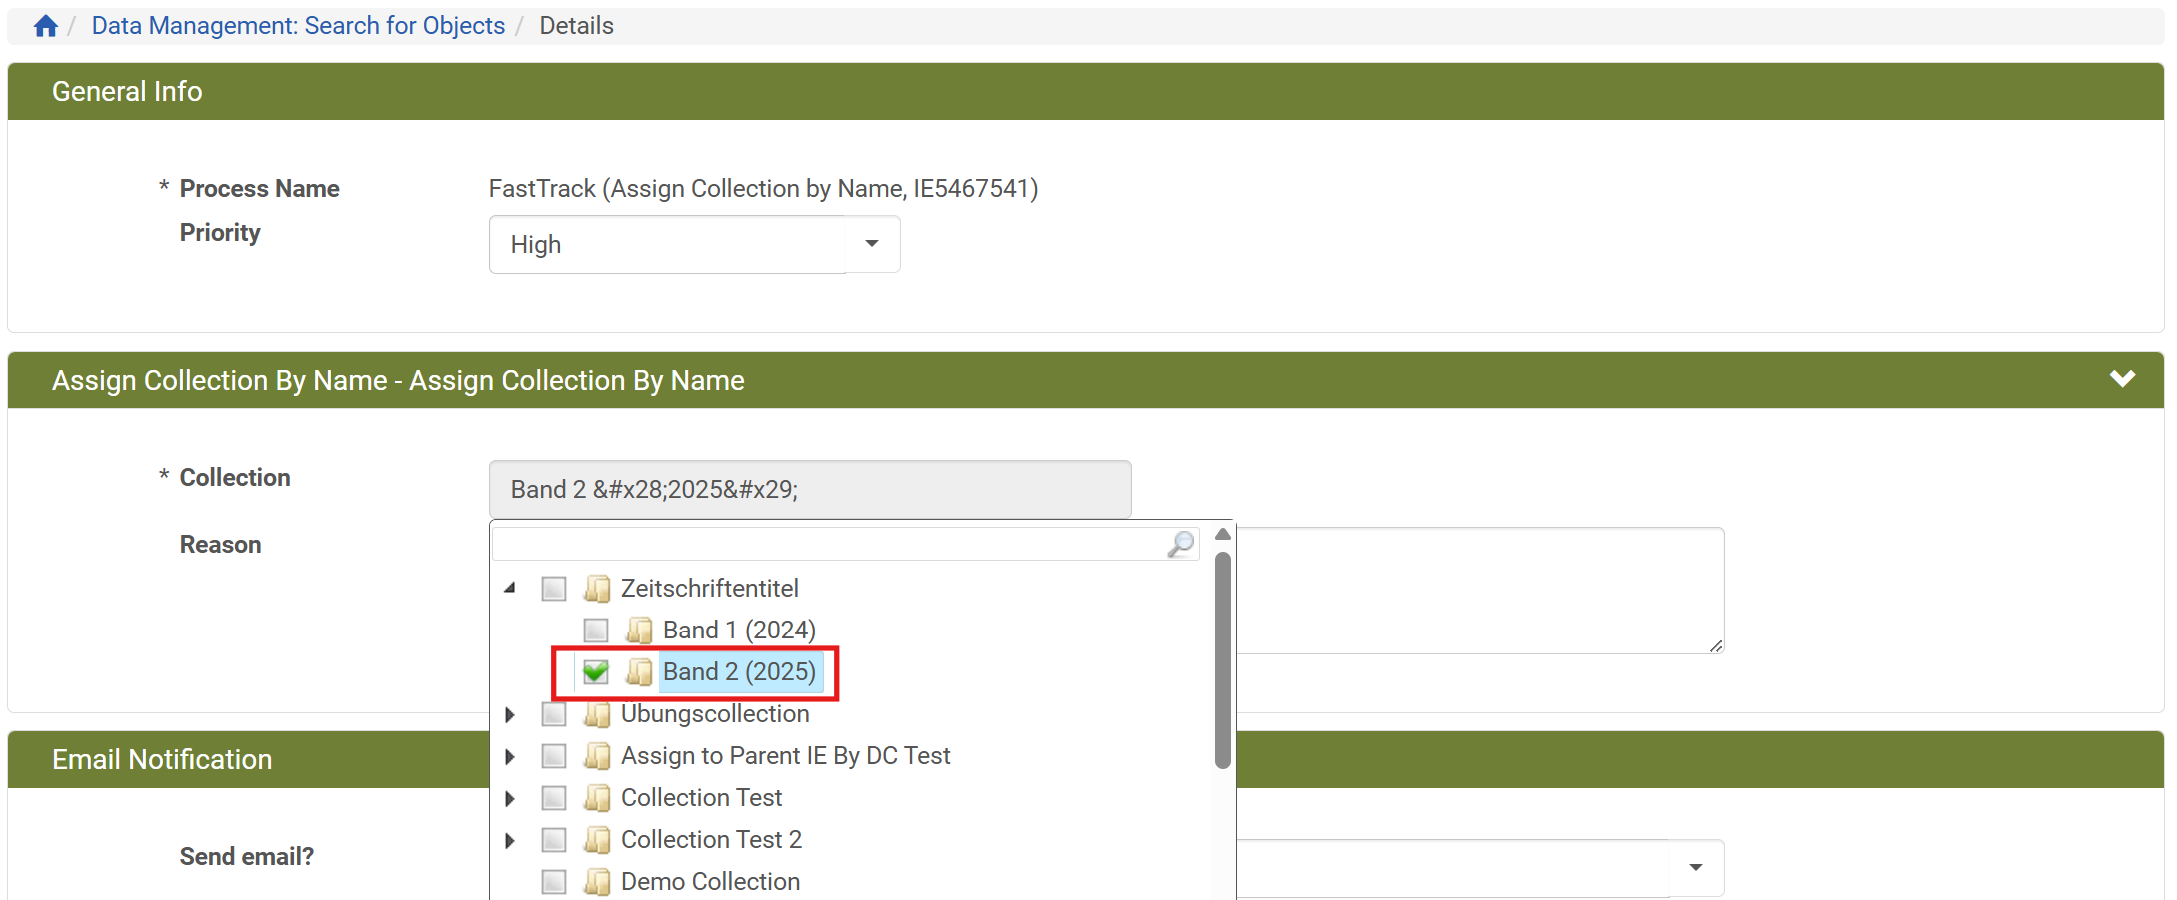Click the Band 1 (2024) folder icon
This screenshot has width=2177, height=900.
[x=639, y=630]
